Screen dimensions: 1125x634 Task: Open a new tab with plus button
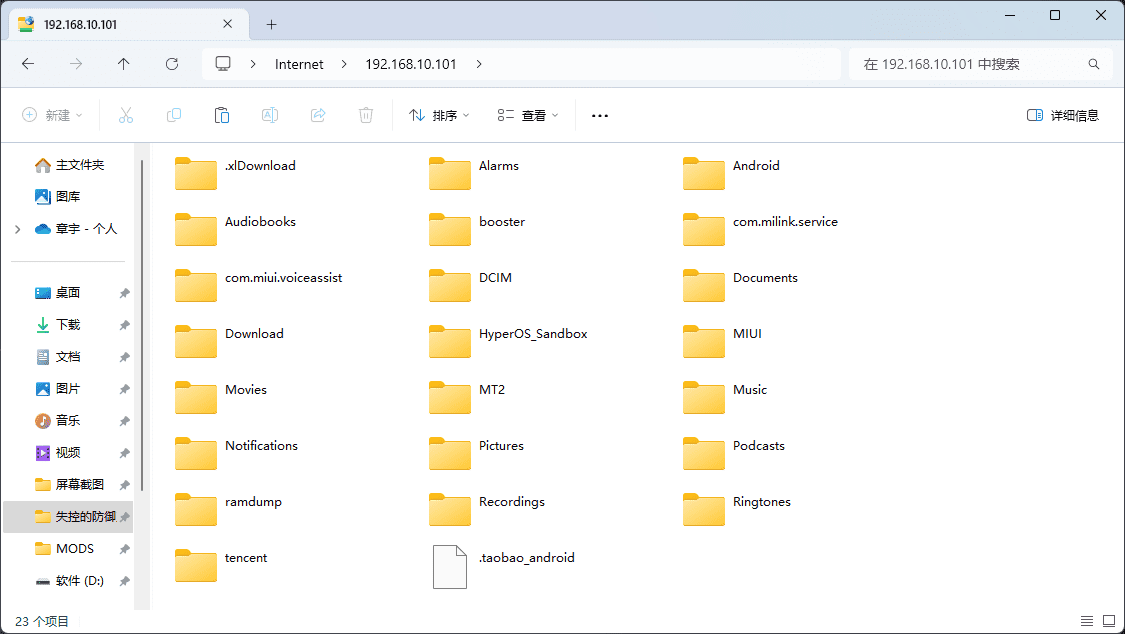point(271,24)
